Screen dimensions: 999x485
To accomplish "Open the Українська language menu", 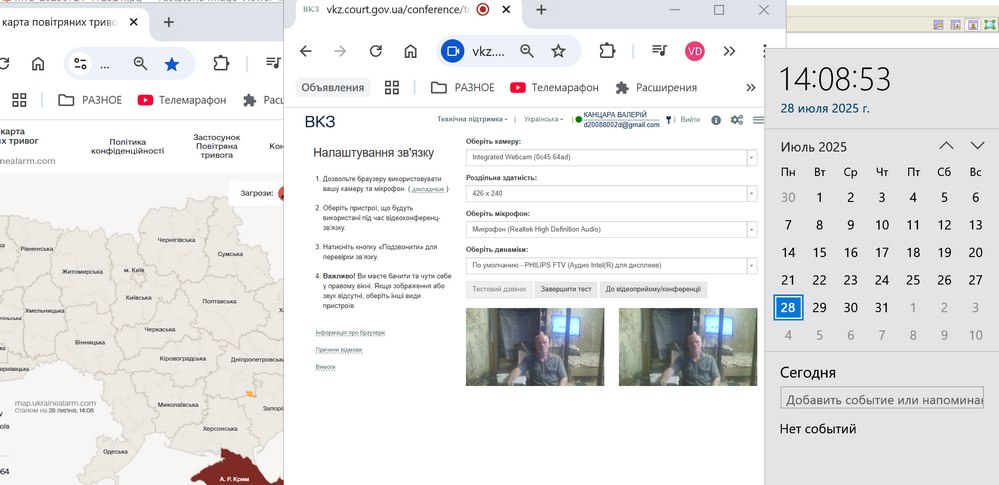I will click(542, 119).
